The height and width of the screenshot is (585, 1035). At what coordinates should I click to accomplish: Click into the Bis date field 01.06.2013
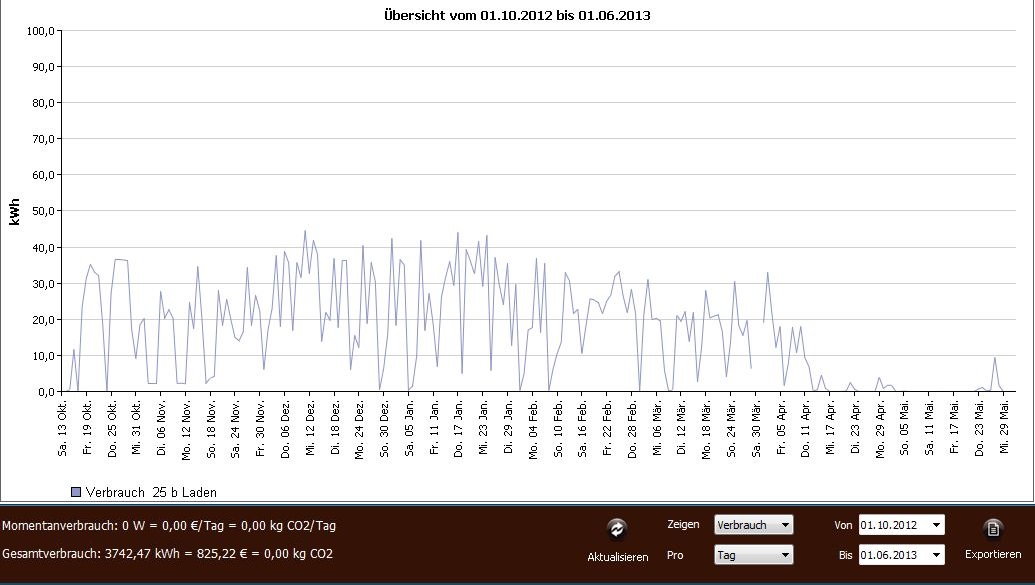click(892, 555)
